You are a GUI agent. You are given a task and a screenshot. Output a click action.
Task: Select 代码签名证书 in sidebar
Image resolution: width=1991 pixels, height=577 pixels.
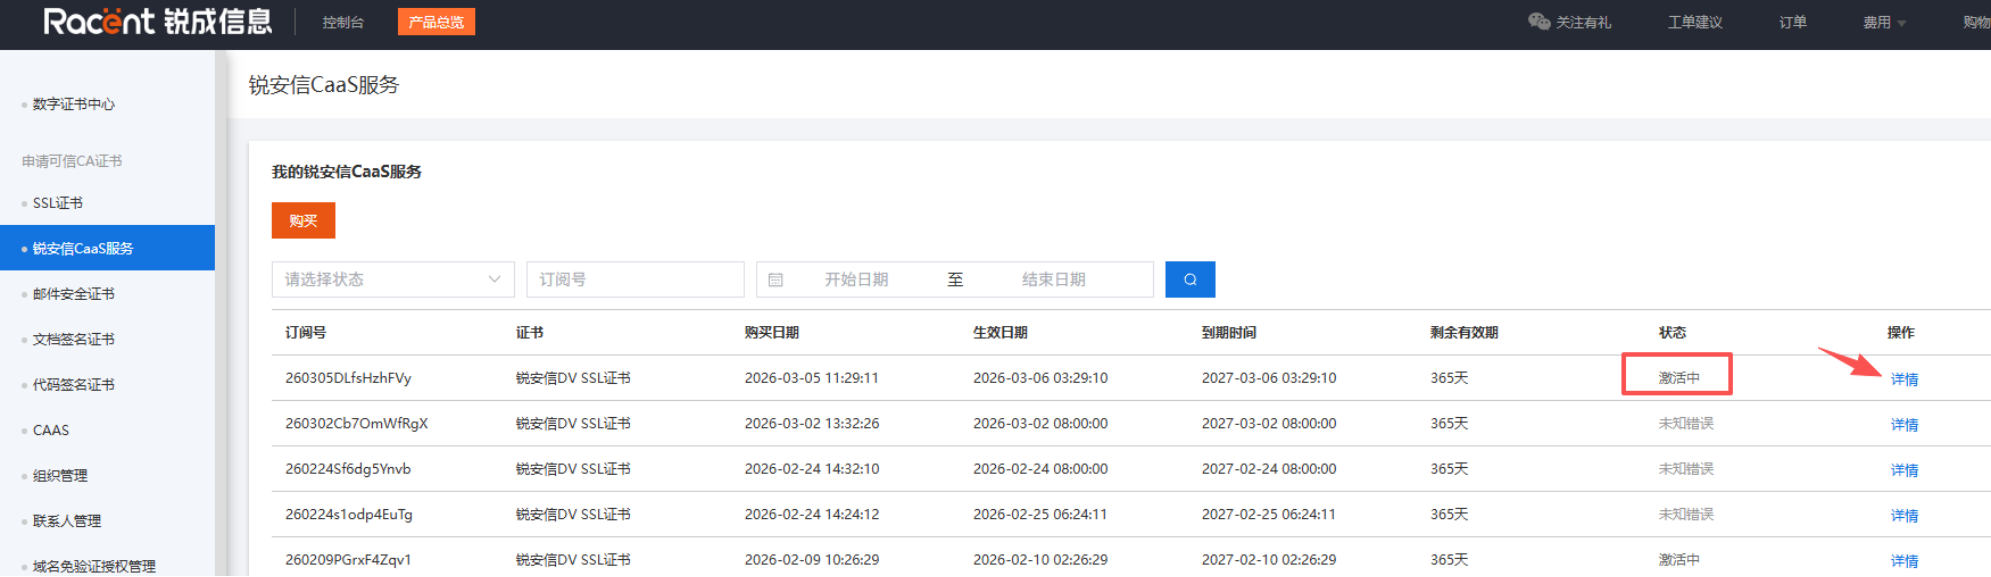tap(74, 384)
